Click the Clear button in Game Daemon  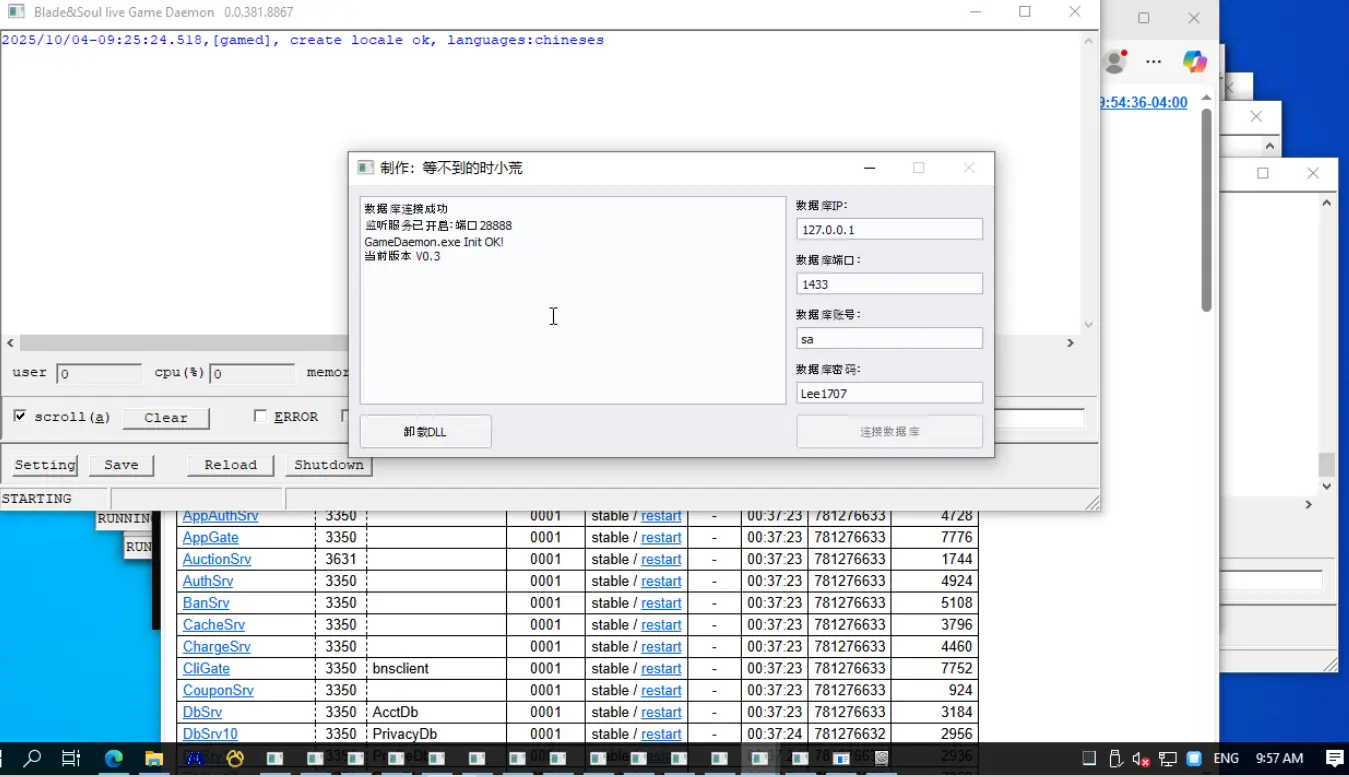point(166,418)
